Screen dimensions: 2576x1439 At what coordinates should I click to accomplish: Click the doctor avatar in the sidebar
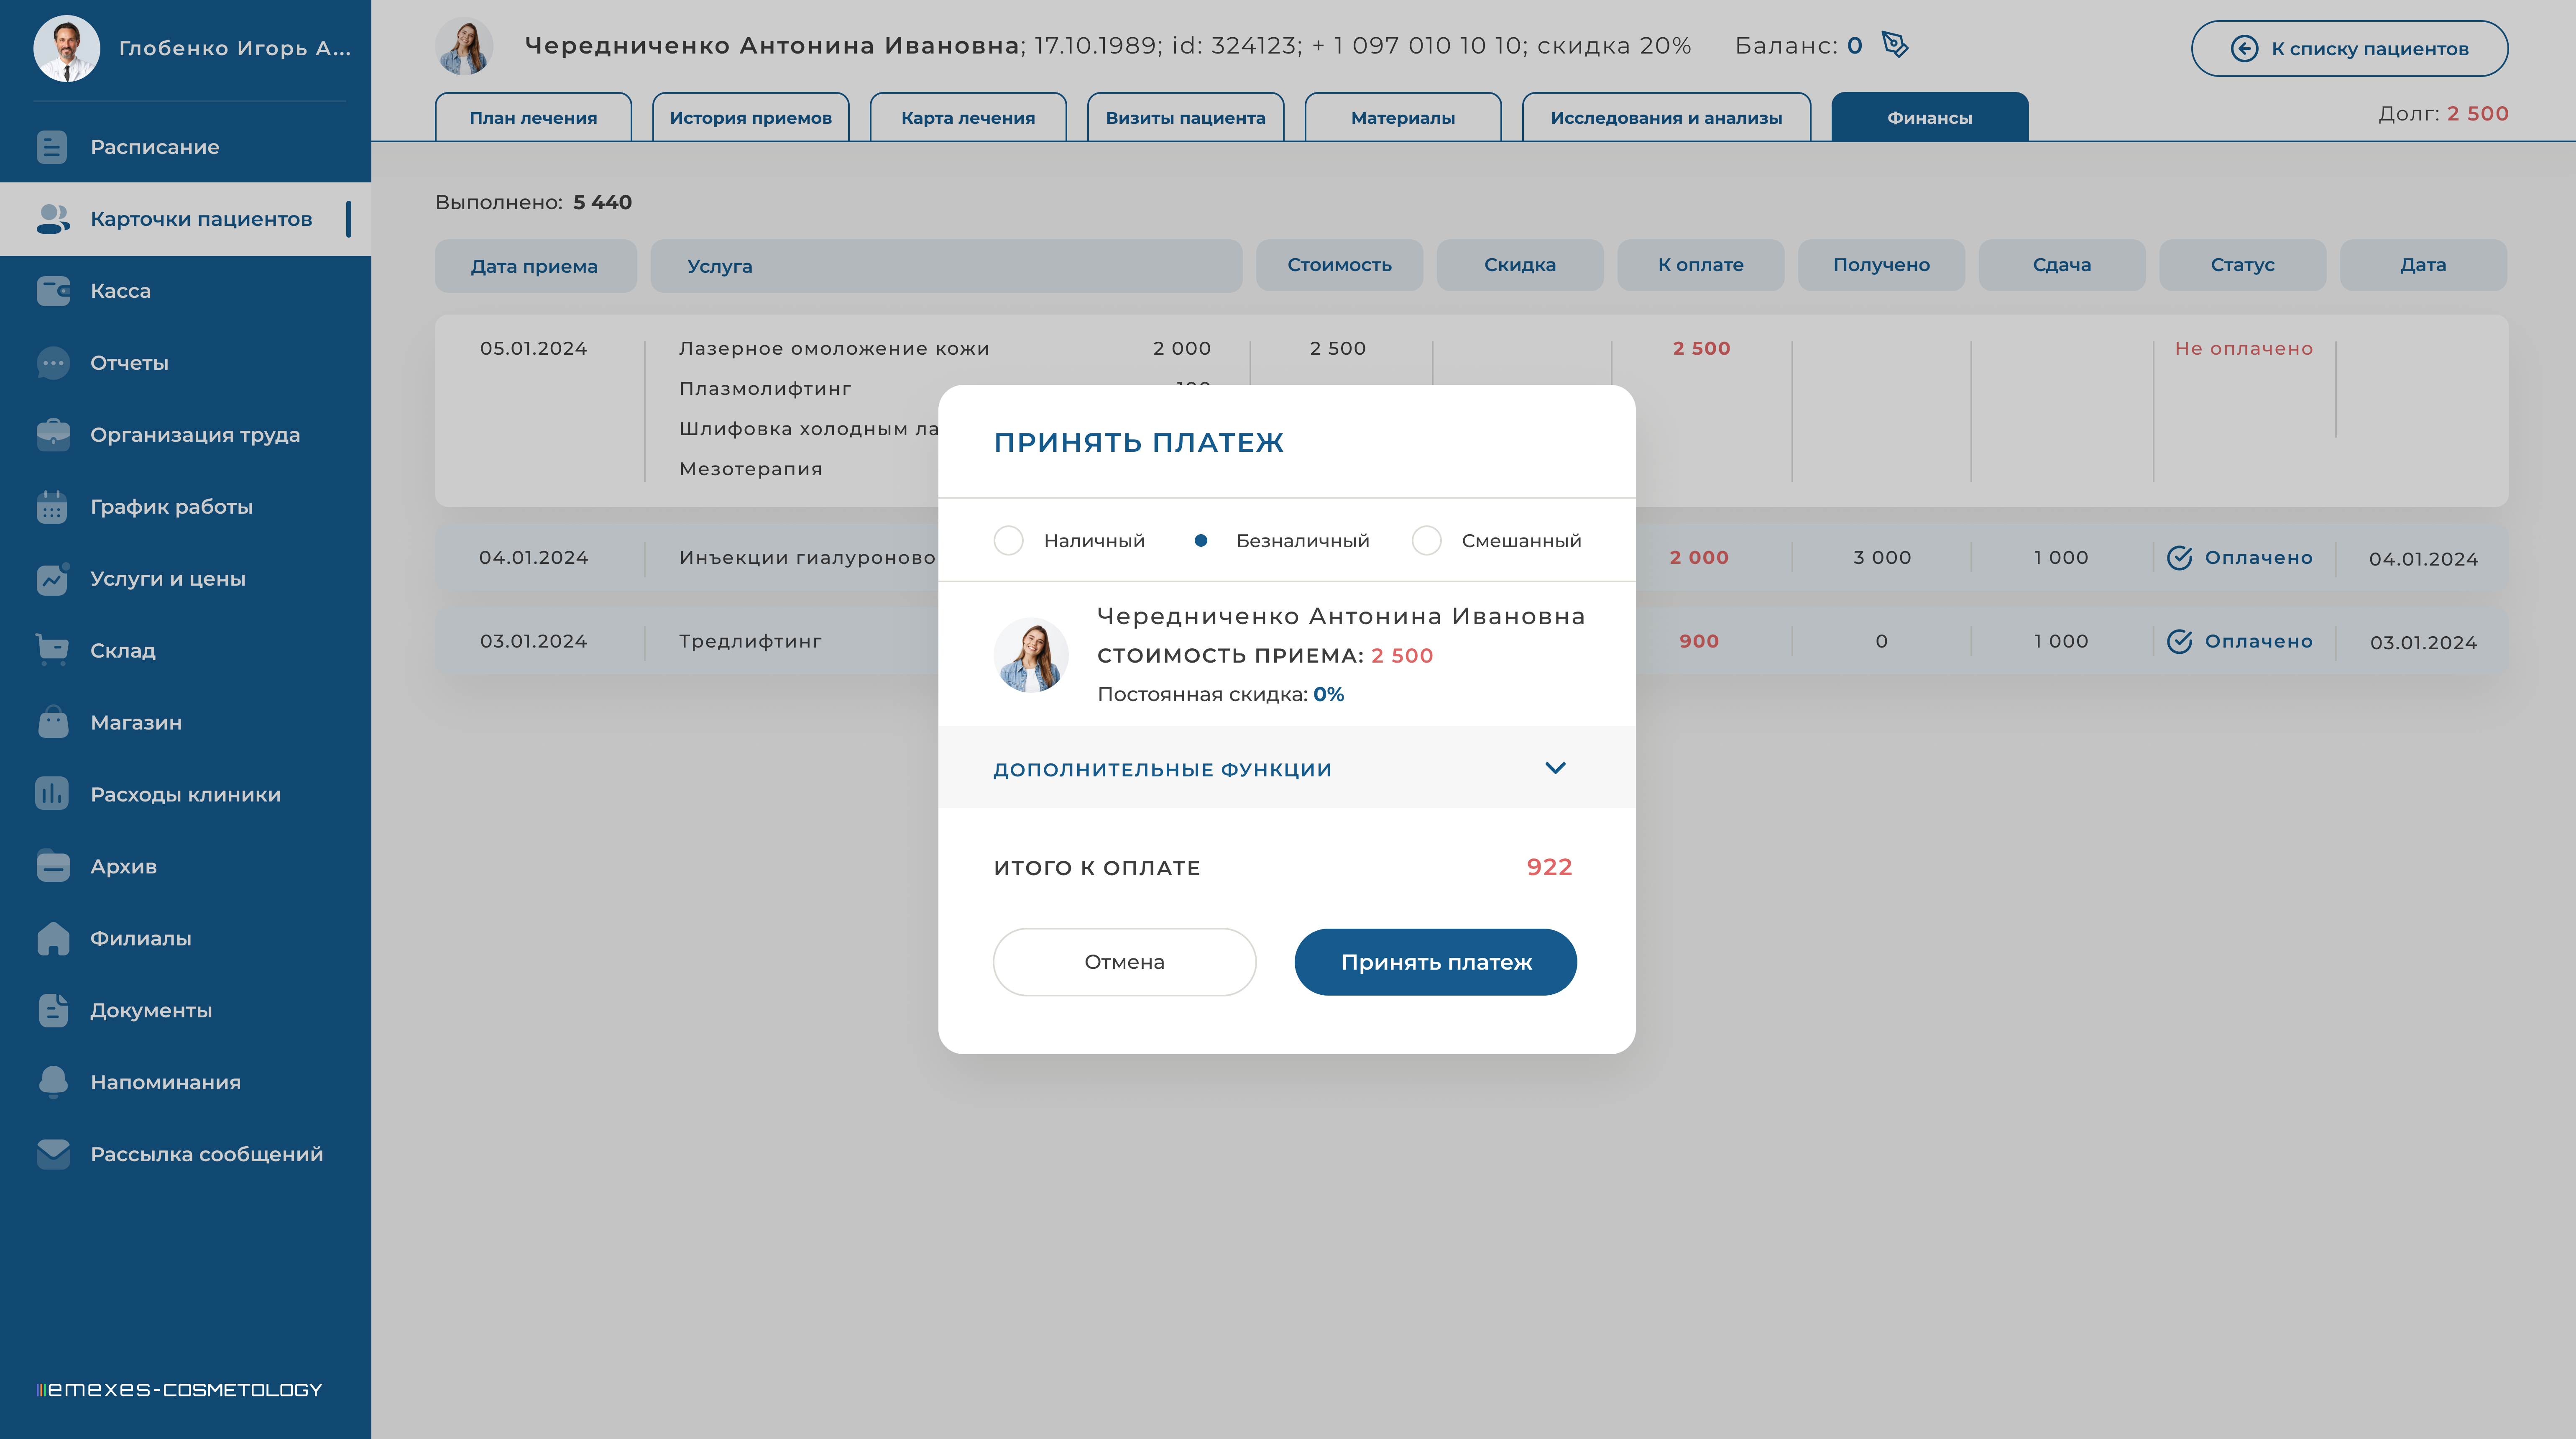(x=67, y=48)
